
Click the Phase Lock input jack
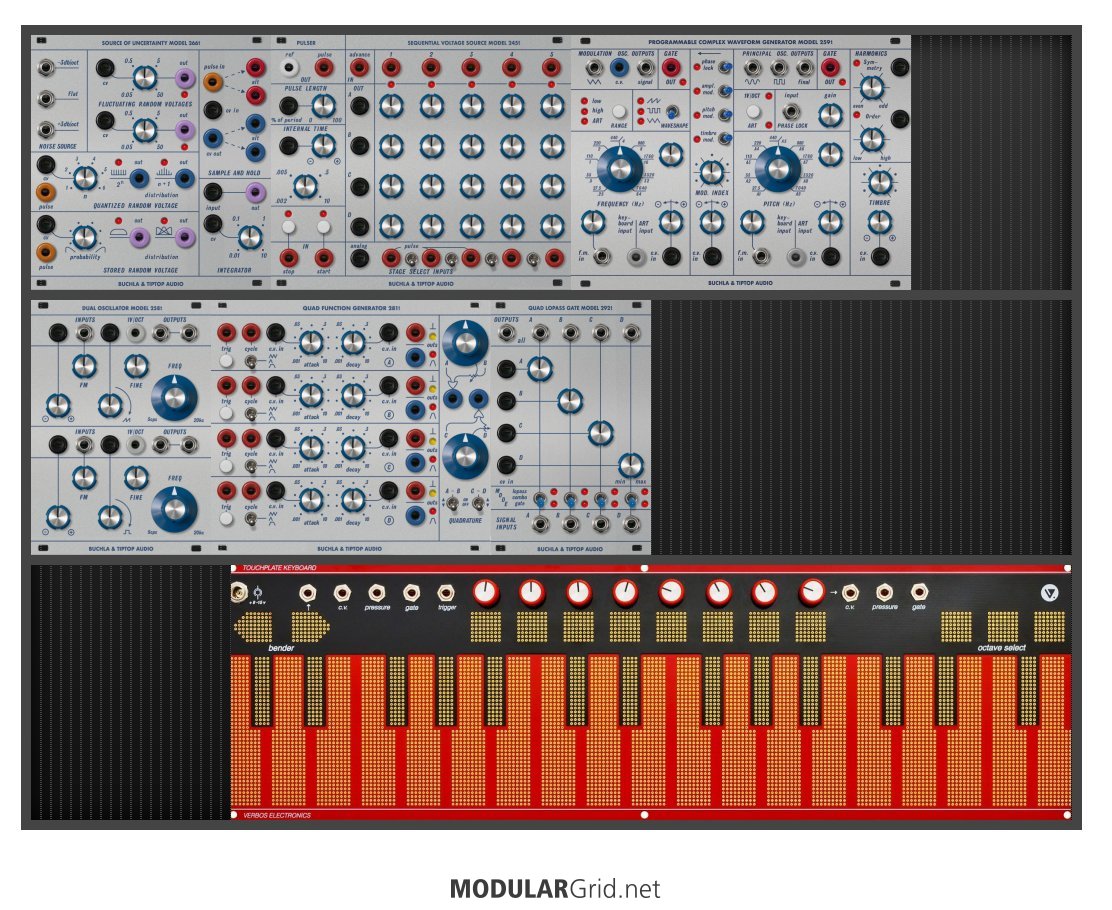(x=791, y=112)
